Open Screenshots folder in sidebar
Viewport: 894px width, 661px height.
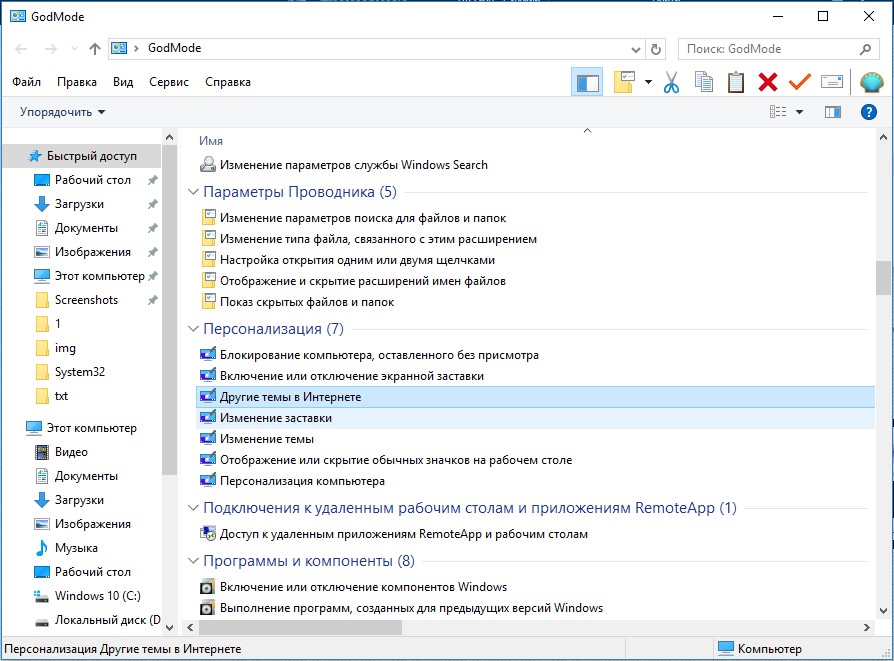click(86, 300)
